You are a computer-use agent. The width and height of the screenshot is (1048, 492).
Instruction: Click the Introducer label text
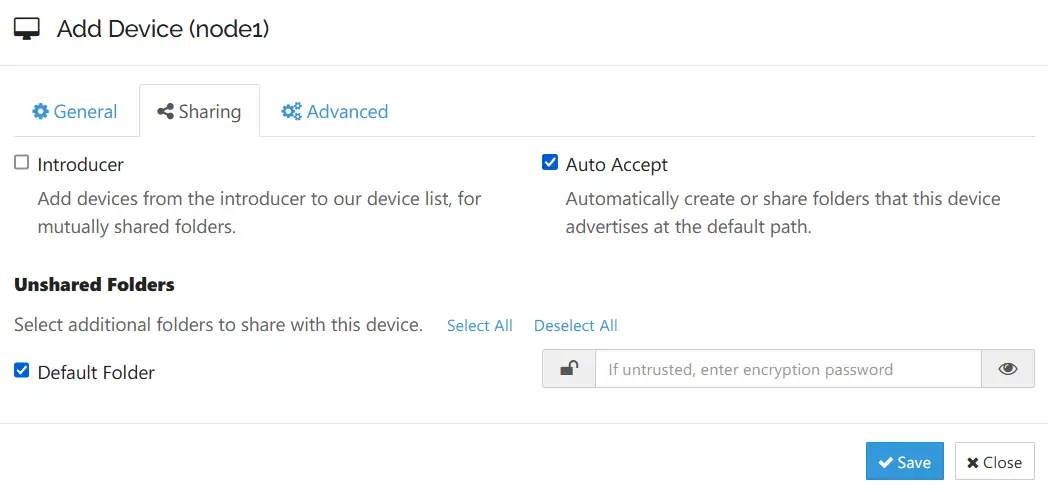click(80, 165)
